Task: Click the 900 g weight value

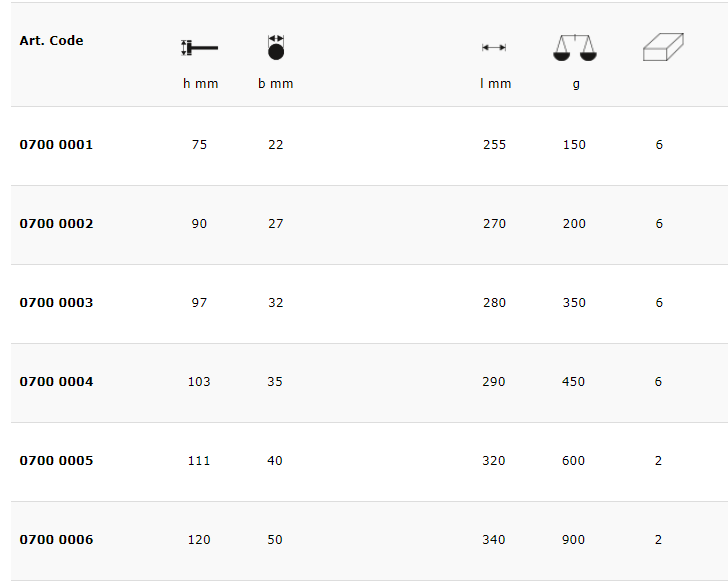Action: point(574,540)
